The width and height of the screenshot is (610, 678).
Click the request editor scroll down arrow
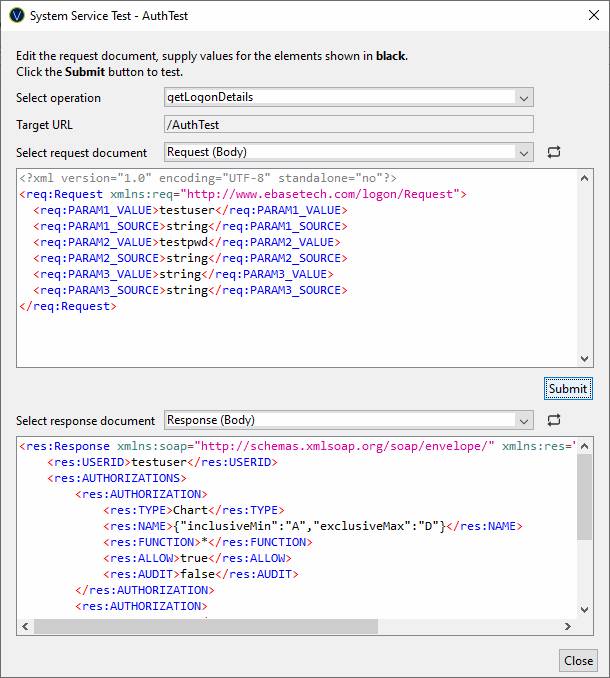[x=585, y=359]
